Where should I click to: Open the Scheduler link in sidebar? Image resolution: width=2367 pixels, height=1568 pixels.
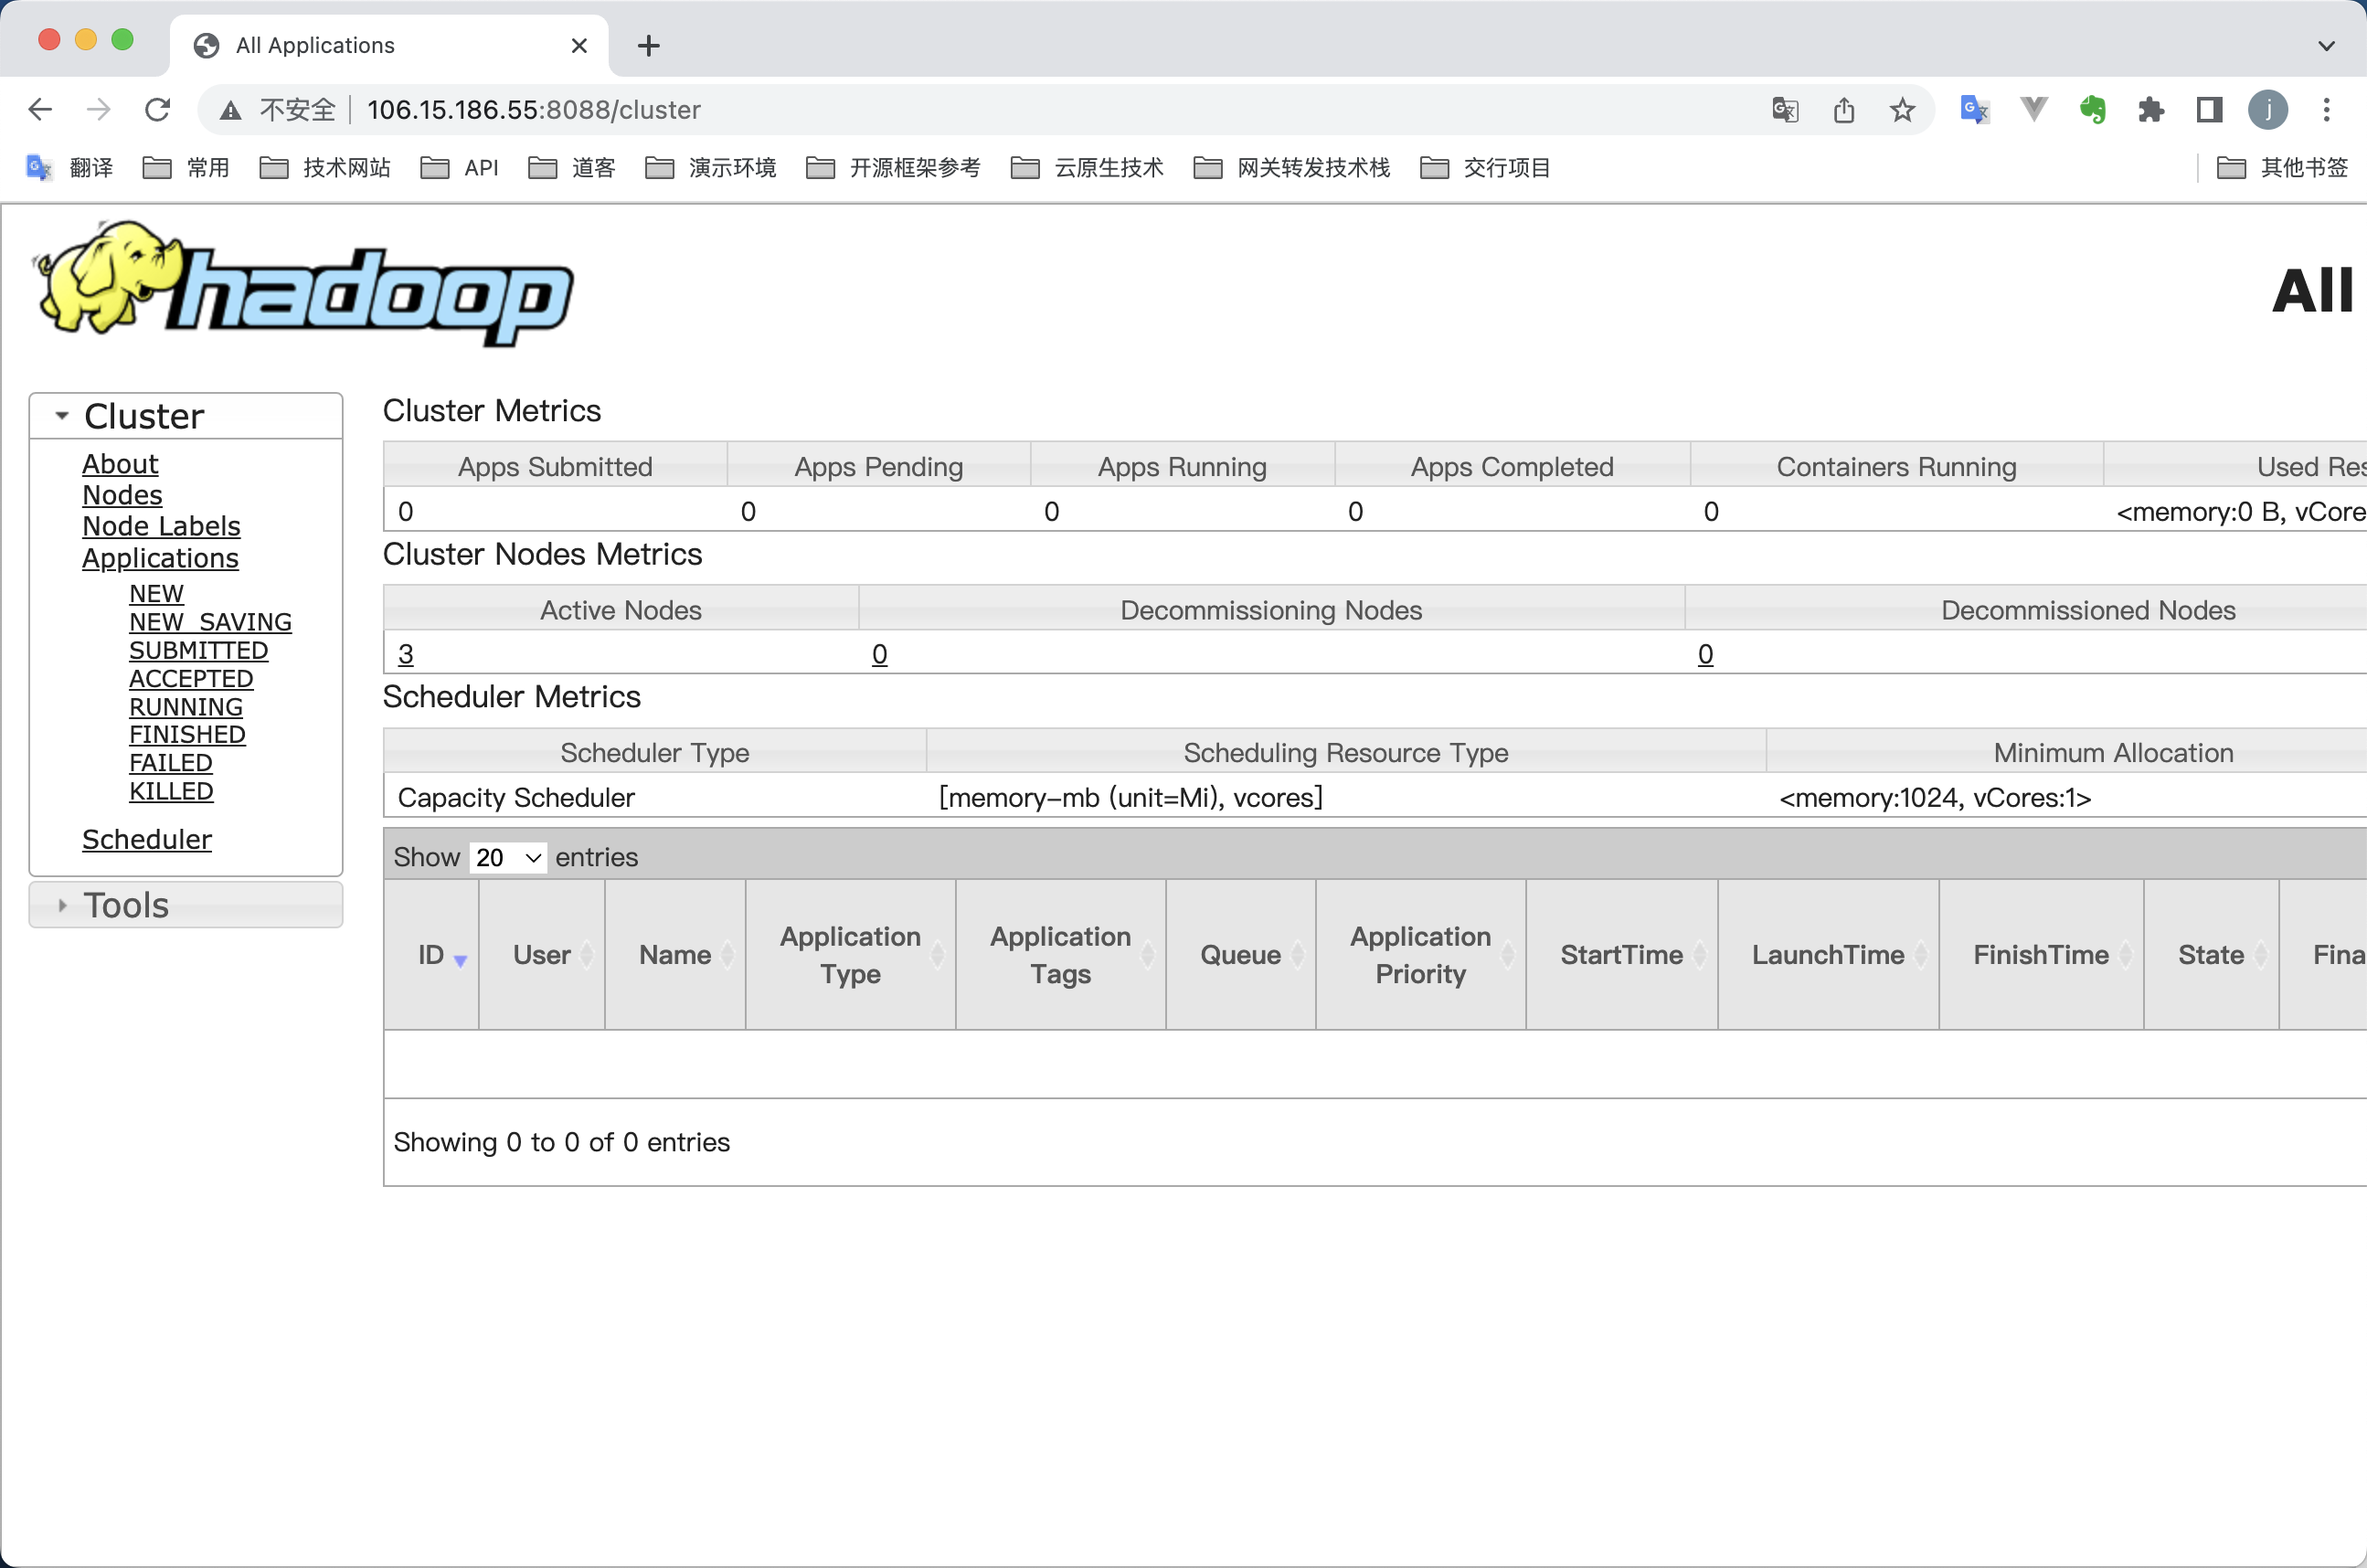(147, 839)
